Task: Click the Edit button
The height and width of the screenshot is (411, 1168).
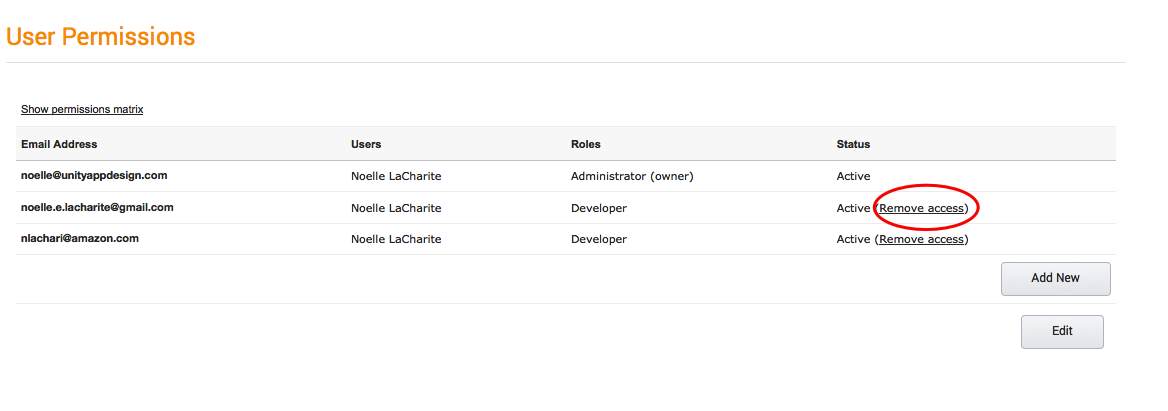Action: tap(1062, 332)
